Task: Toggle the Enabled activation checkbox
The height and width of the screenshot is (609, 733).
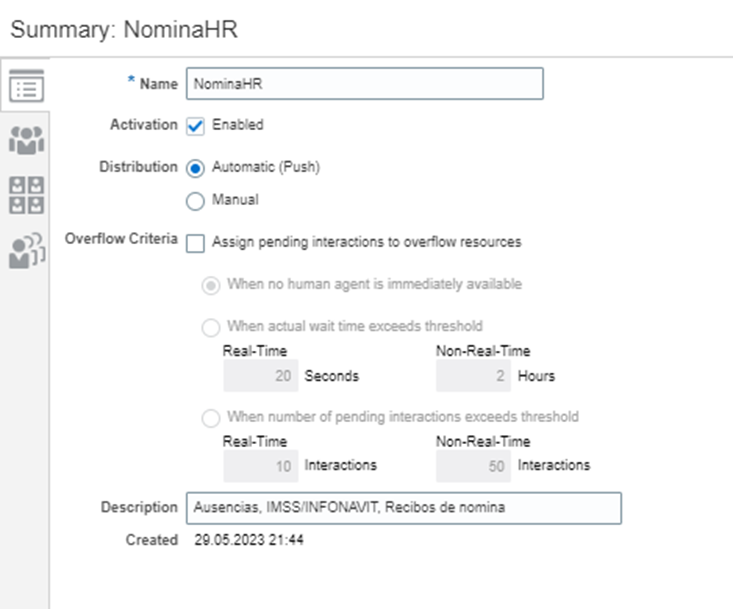Action: tap(195, 126)
